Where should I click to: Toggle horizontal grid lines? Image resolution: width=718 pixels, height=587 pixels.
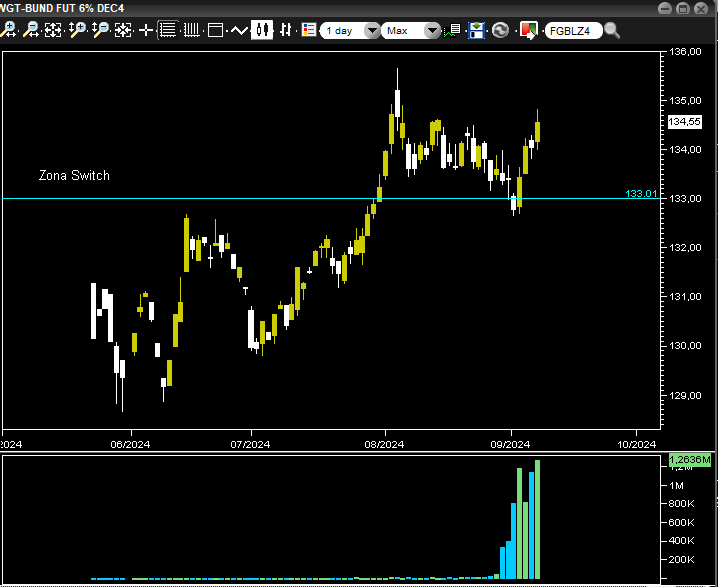[x=168, y=30]
